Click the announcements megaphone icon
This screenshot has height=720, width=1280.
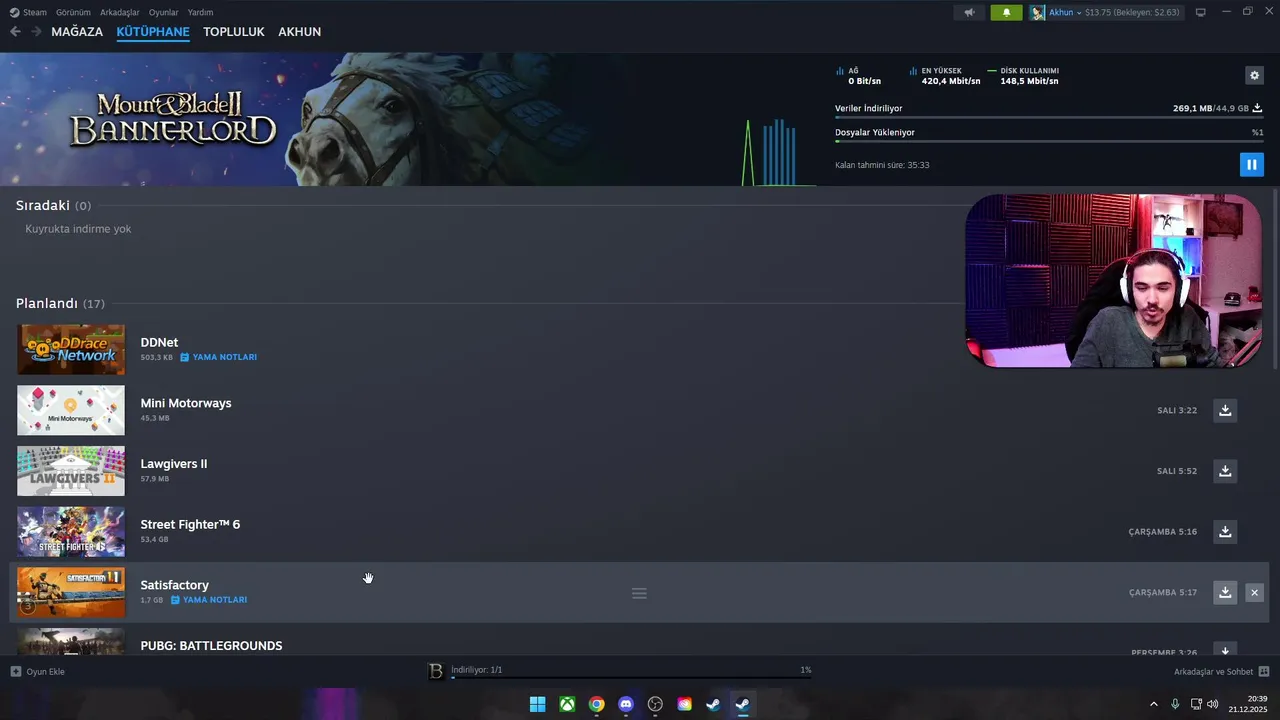pyautogui.click(x=968, y=12)
